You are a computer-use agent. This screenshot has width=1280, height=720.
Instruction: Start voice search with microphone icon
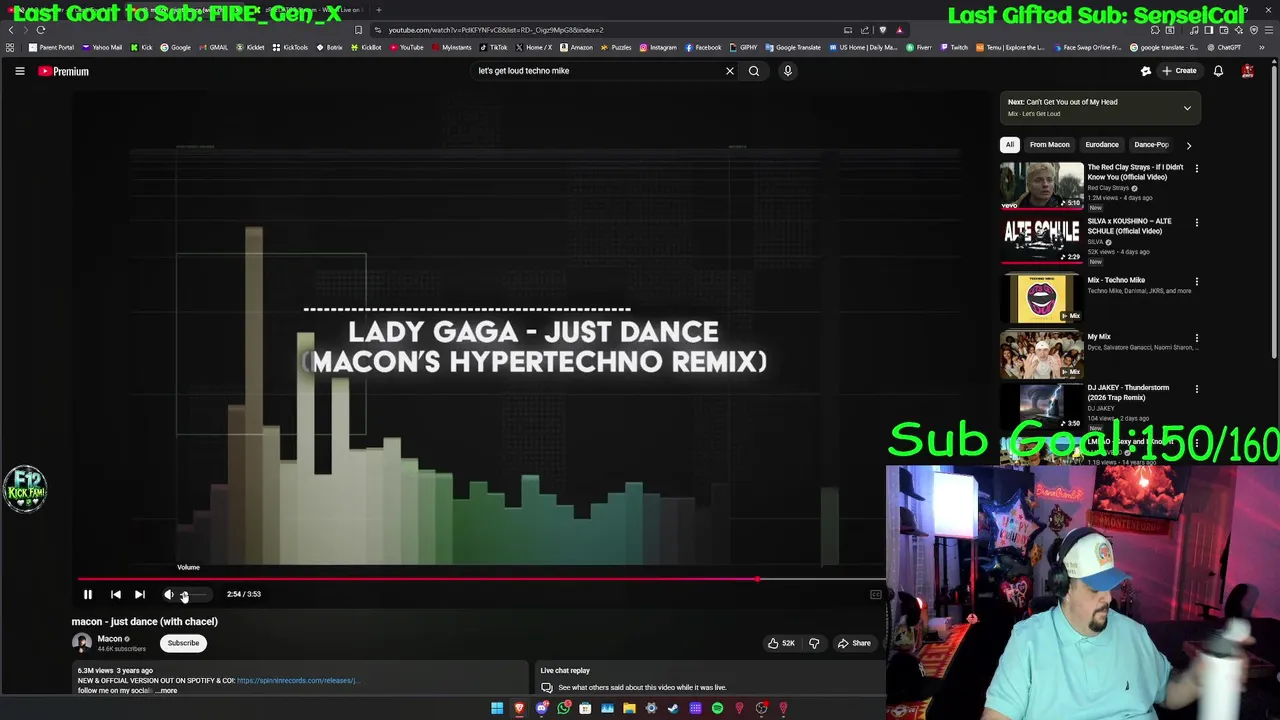(x=787, y=71)
